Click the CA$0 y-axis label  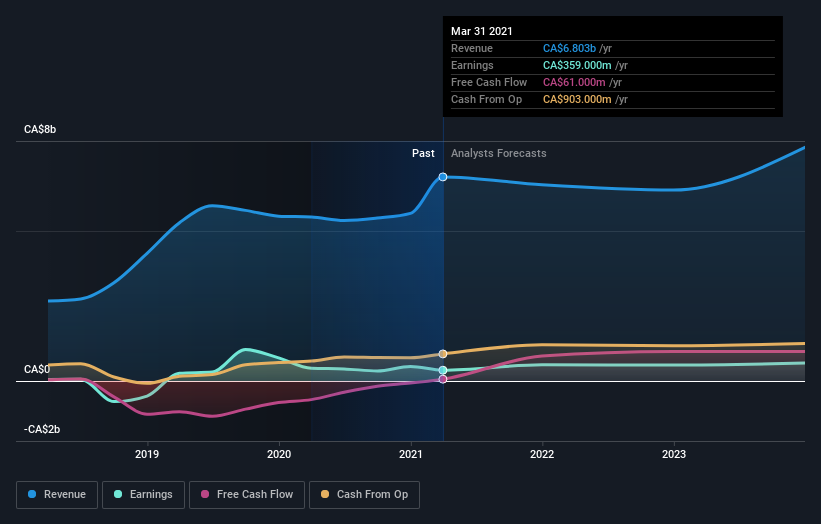pos(37,369)
